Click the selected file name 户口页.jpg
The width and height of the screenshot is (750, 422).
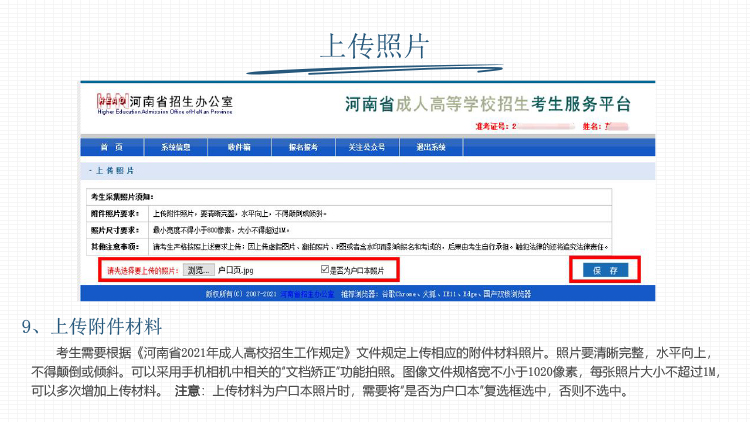(235, 270)
